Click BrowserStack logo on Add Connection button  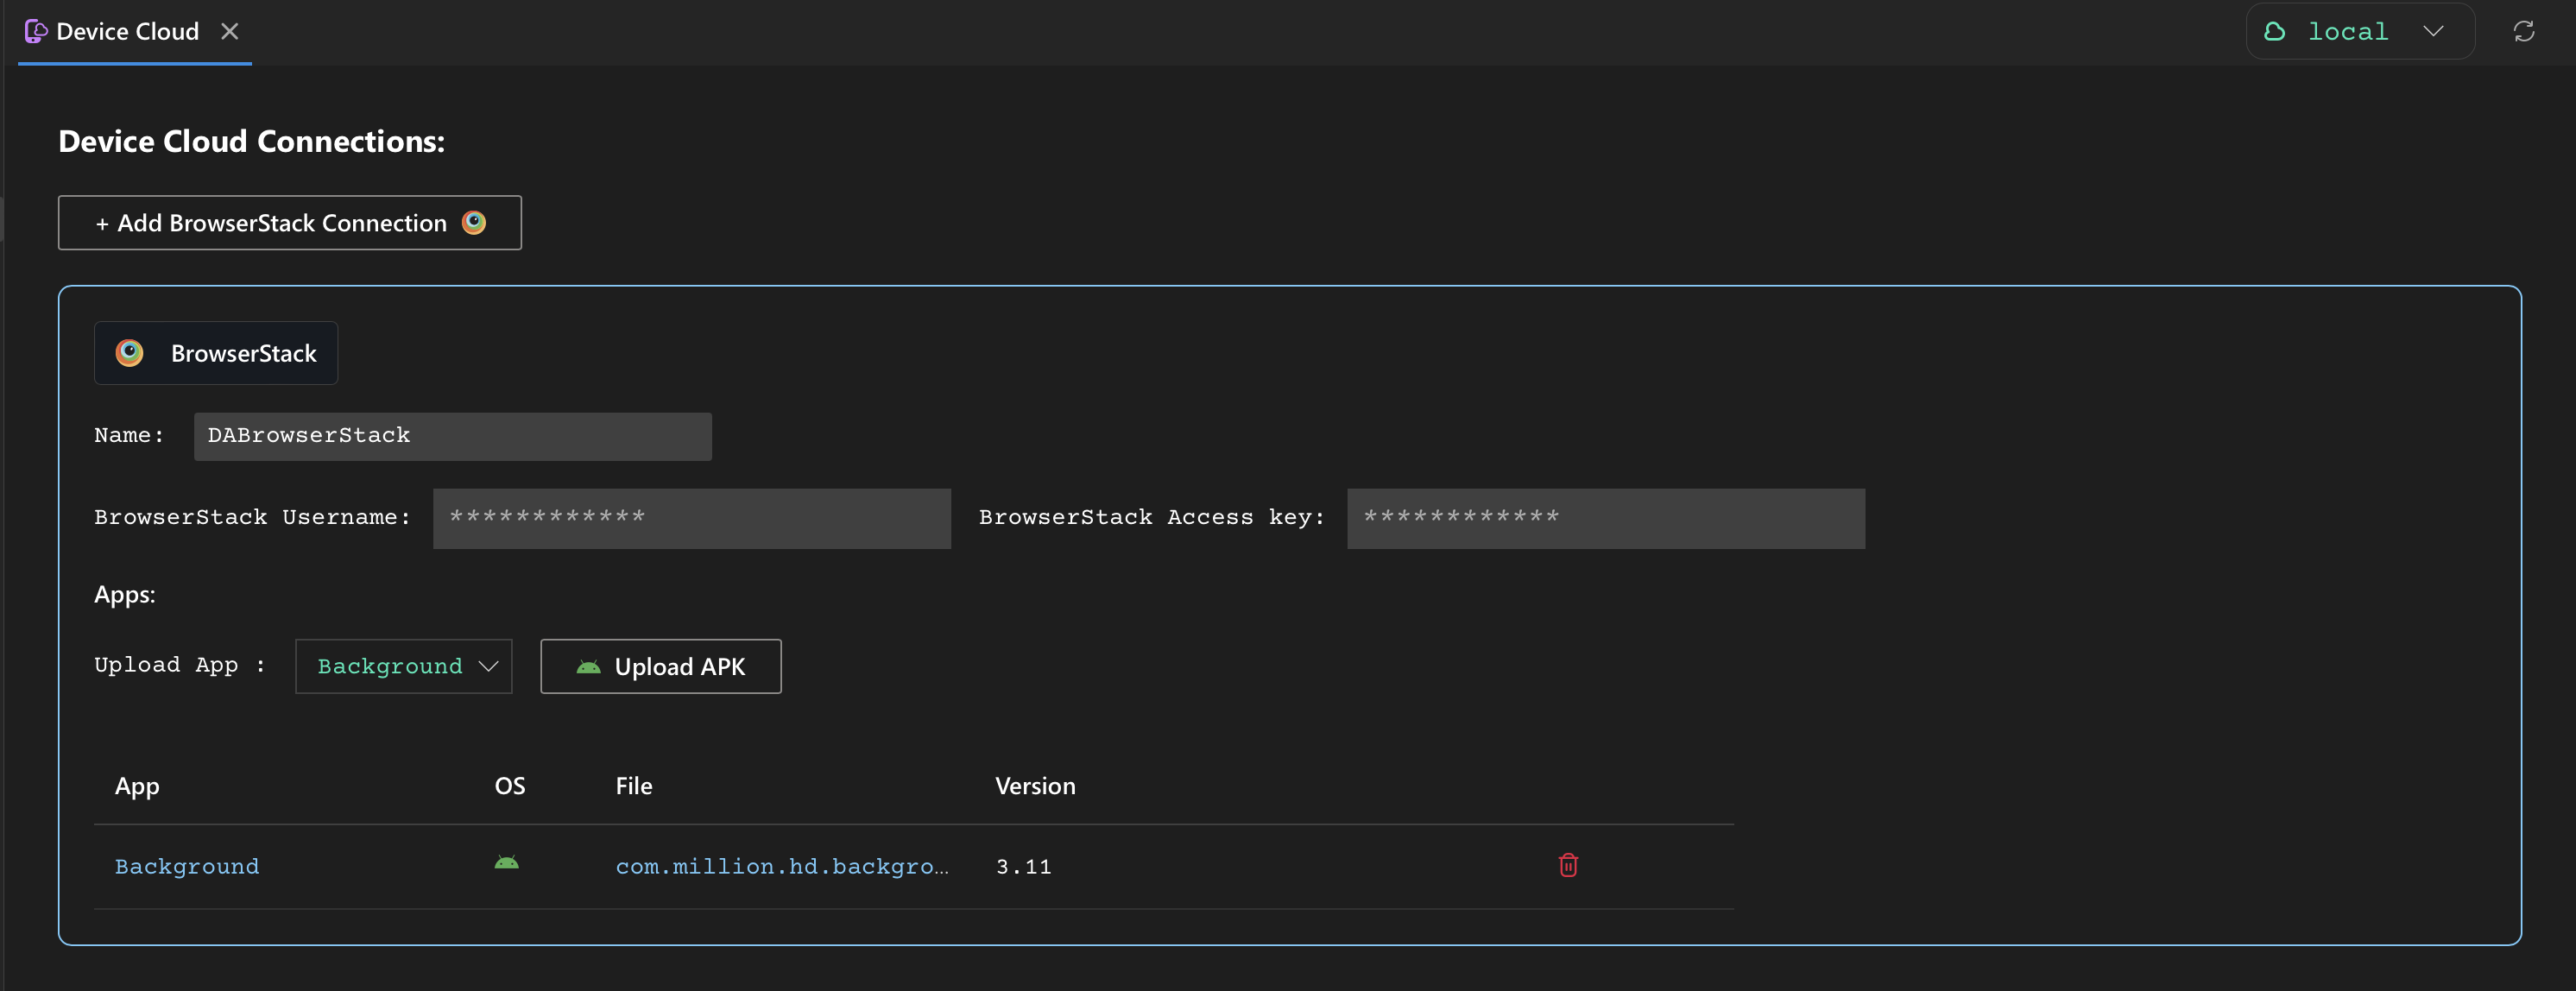pos(474,223)
